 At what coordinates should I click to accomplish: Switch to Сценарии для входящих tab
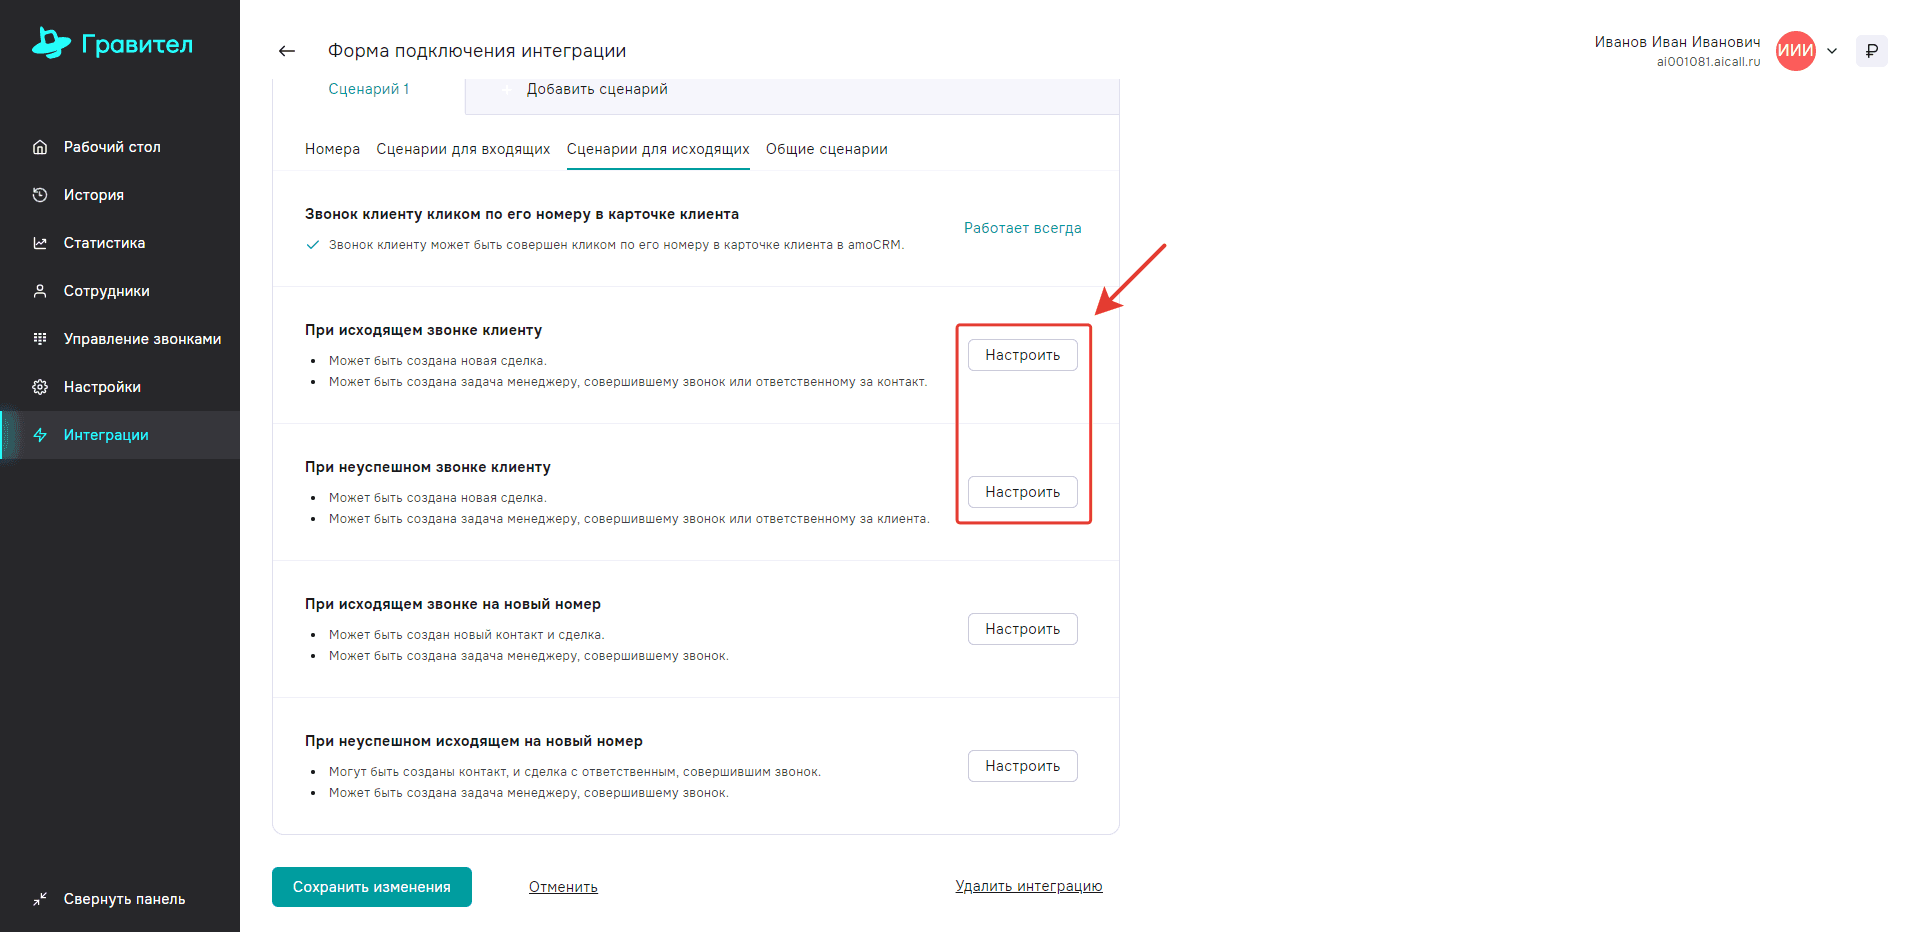tap(463, 149)
